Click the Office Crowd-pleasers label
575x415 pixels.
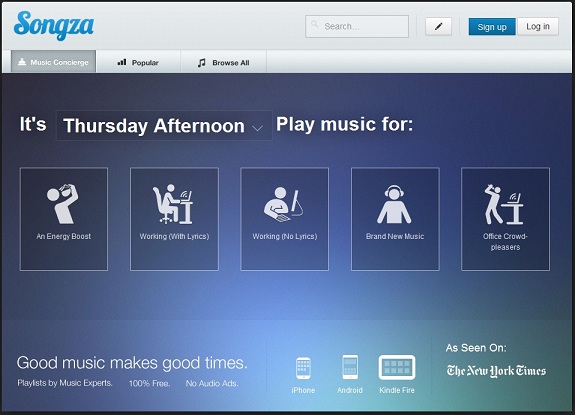505,242
